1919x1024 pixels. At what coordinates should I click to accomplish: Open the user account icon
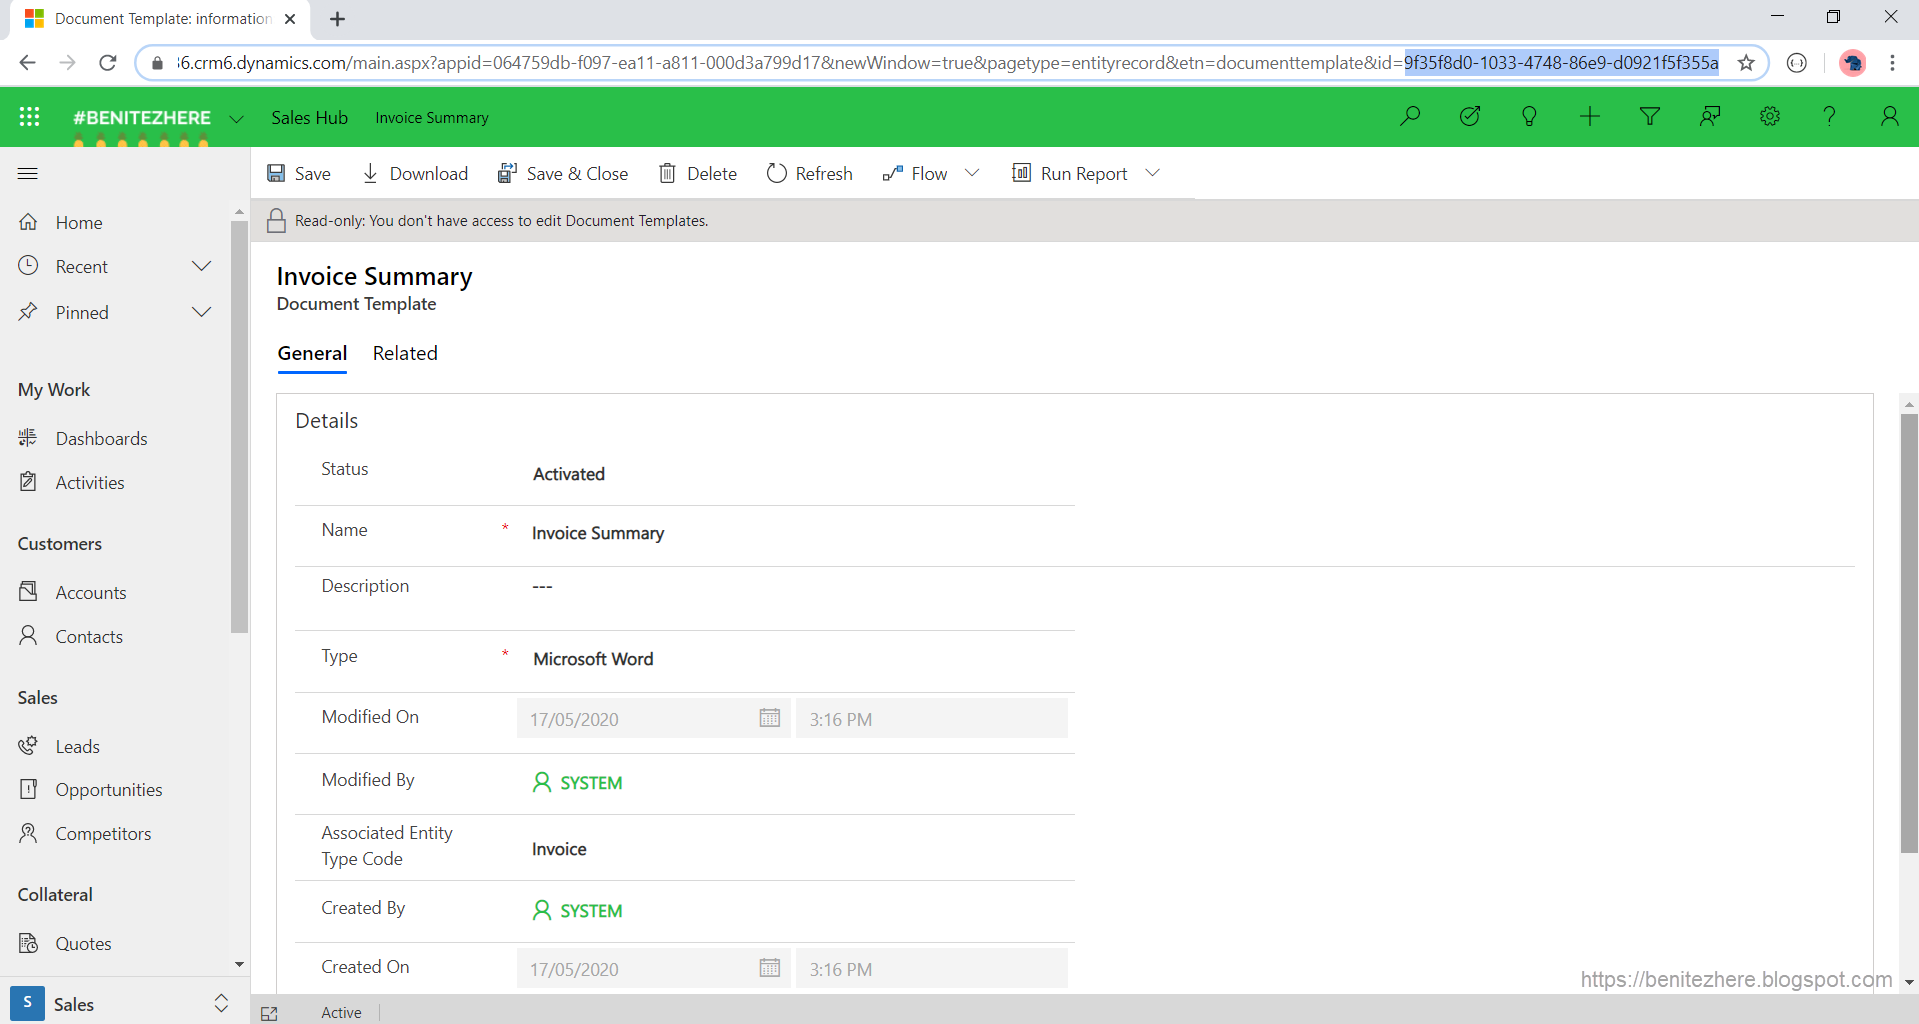[x=1889, y=117]
